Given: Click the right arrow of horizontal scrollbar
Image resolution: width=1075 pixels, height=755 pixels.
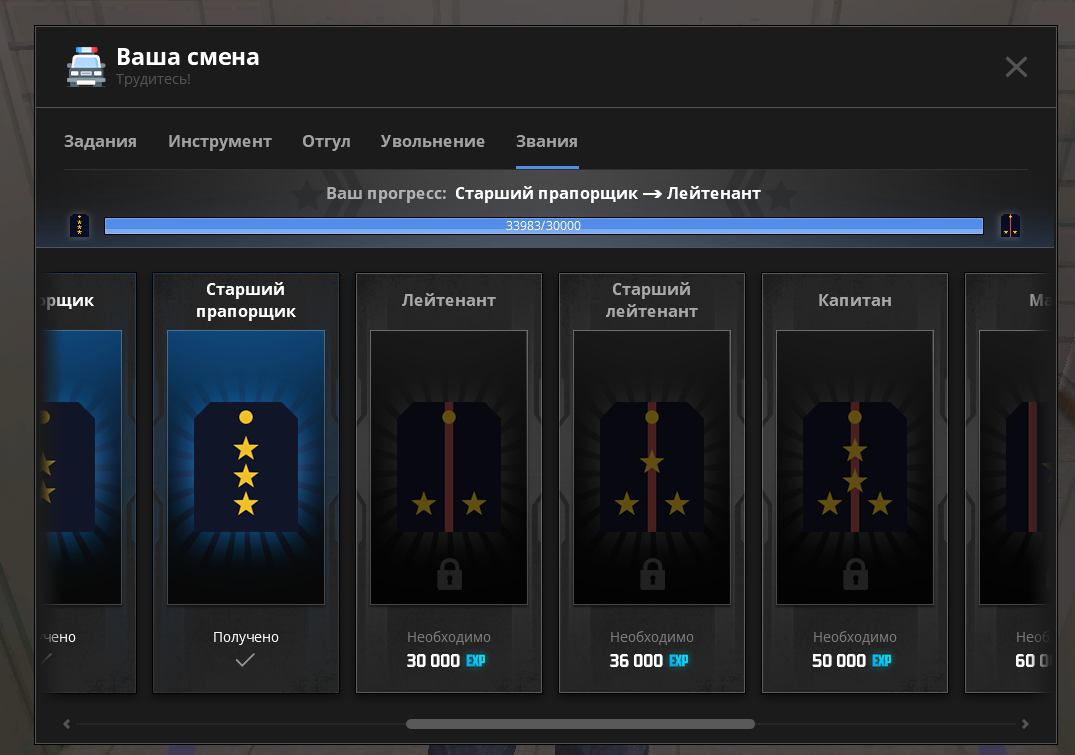Looking at the screenshot, I should pos(1025,723).
